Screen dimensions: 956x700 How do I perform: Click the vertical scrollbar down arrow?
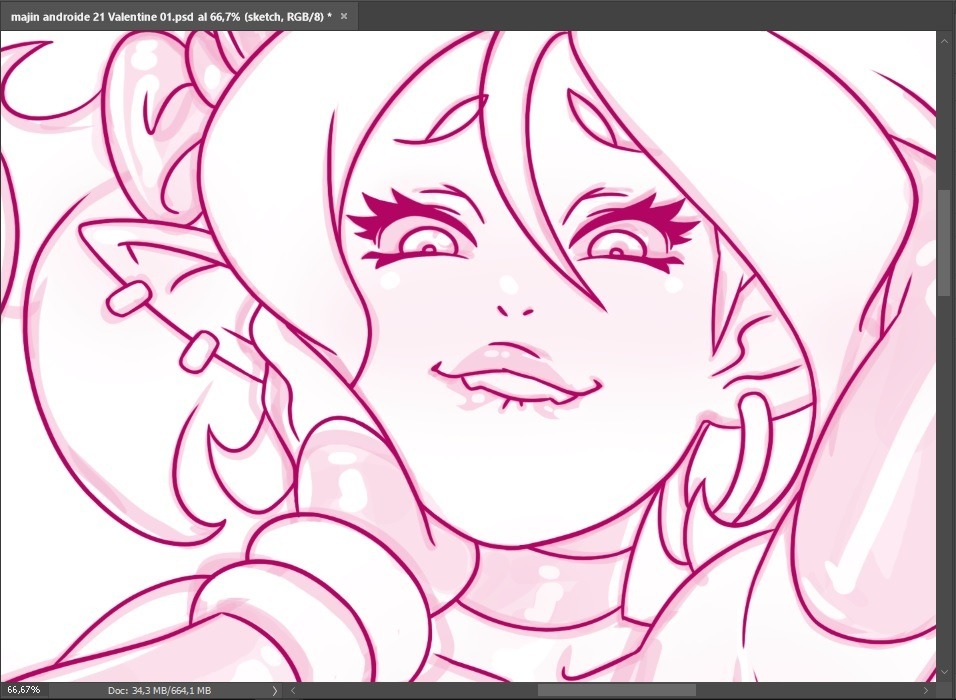[x=945, y=674]
